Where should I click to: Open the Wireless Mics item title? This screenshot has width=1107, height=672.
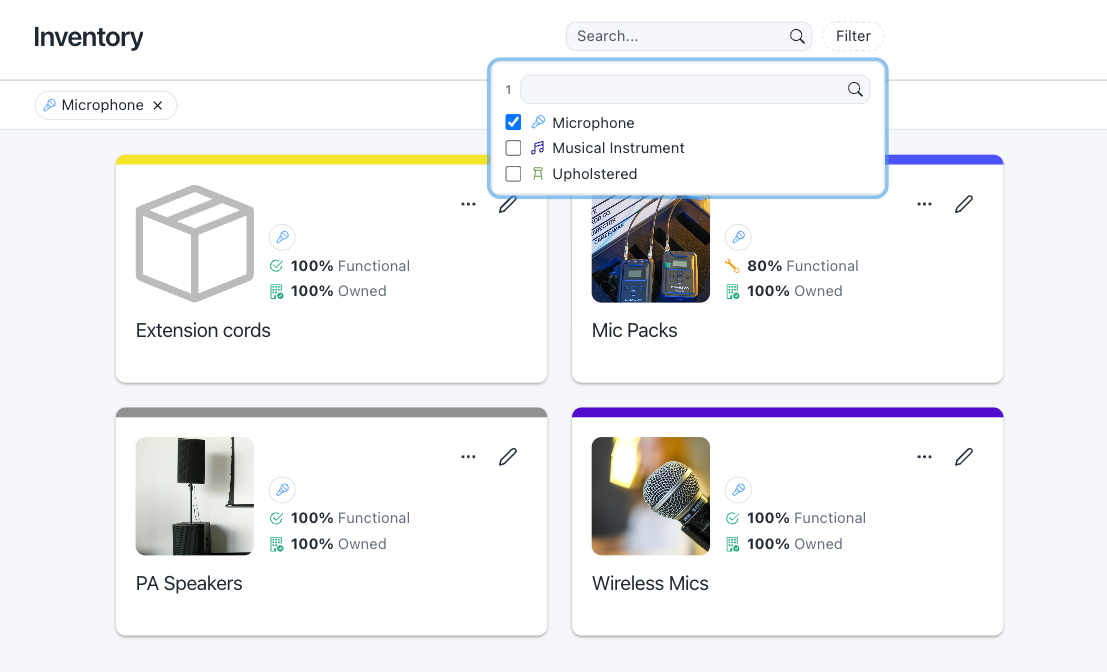[650, 583]
